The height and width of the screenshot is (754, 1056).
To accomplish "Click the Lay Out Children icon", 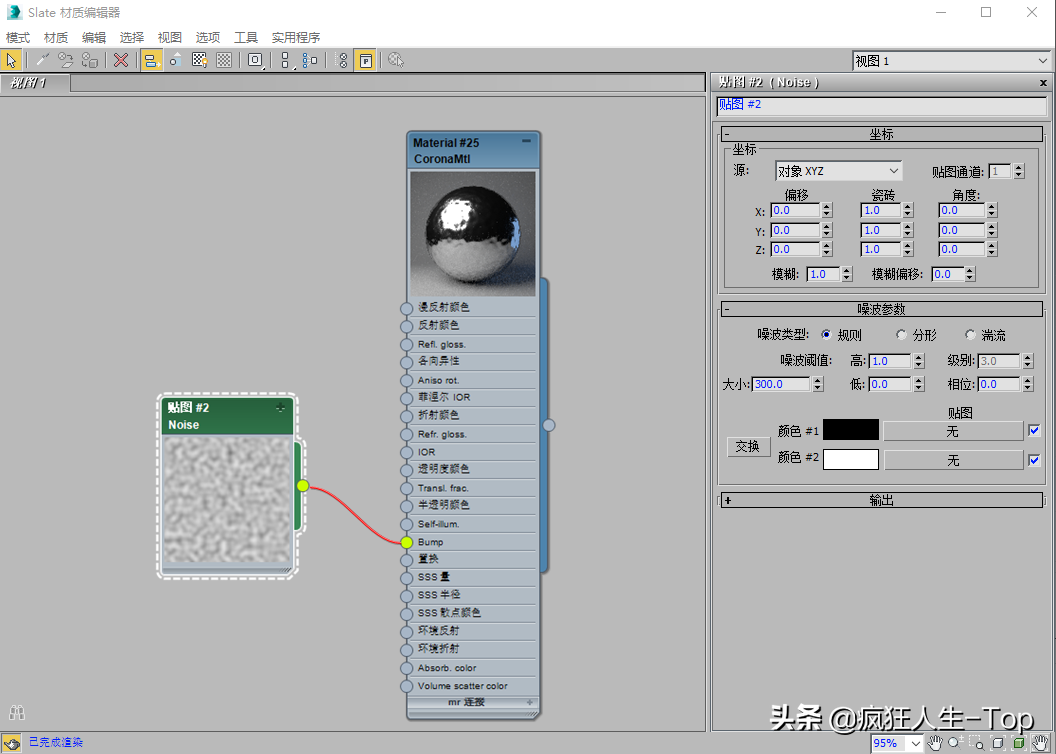I will (x=310, y=60).
